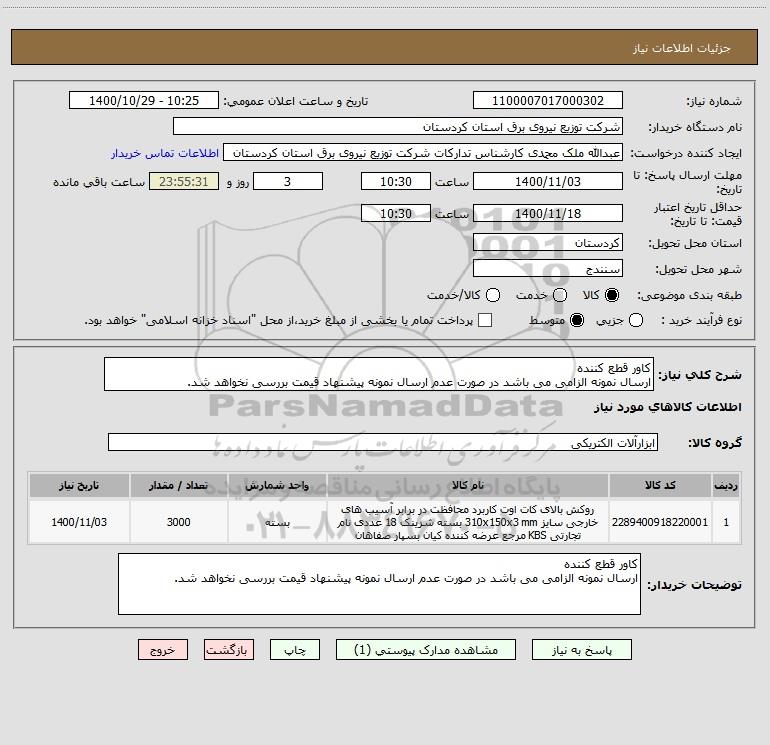
Task: Click the delivery province field کردستان
Action: (x=548, y=242)
